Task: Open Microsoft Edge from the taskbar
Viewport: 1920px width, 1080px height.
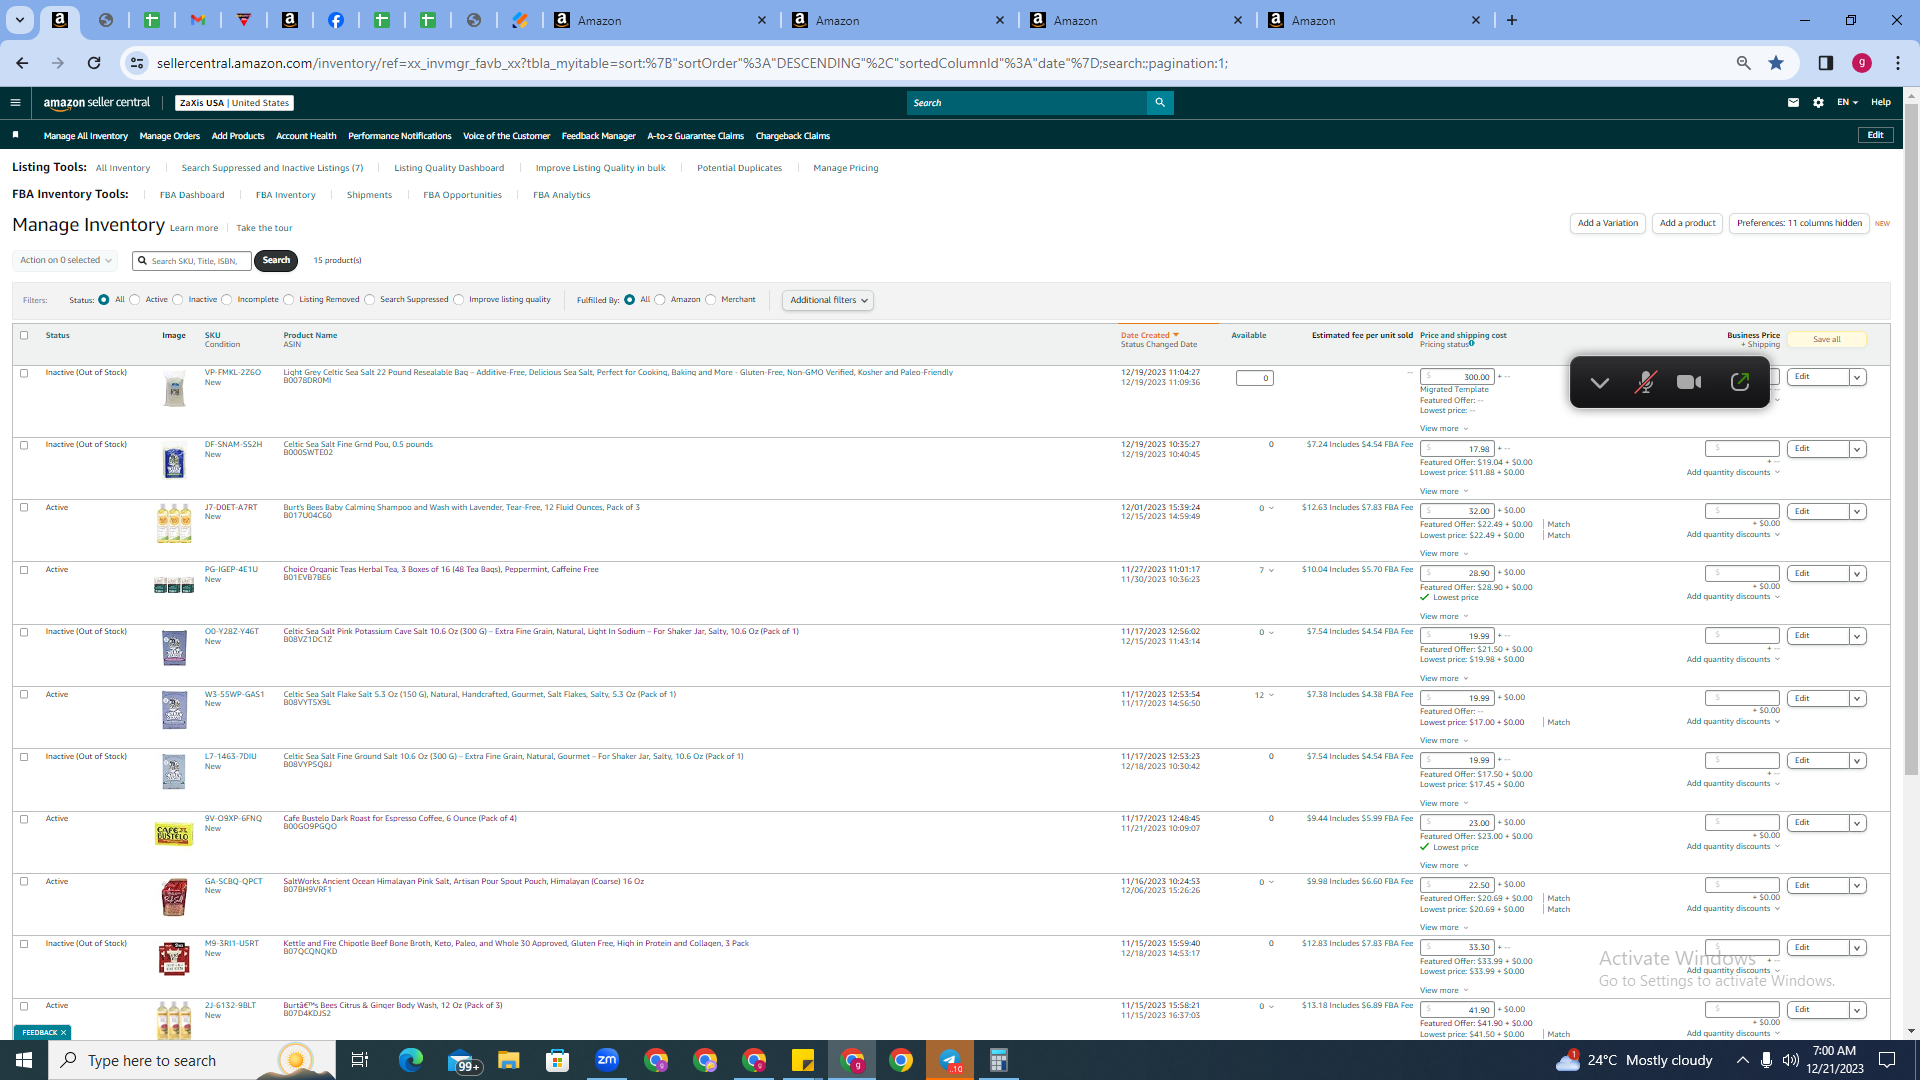Action: tap(411, 1060)
